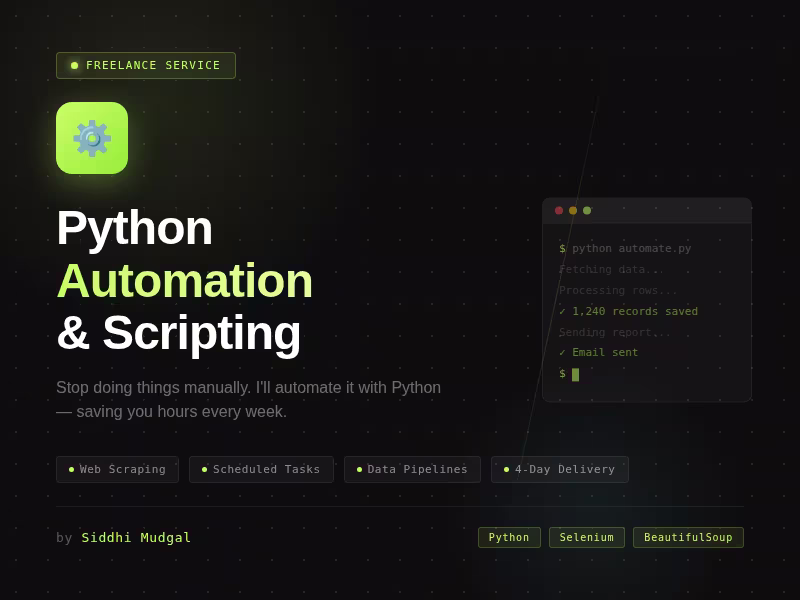The width and height of the screenshot is (800, 600).
Task: Click the green 'Automation' heading word
Action: click(184, 281)
